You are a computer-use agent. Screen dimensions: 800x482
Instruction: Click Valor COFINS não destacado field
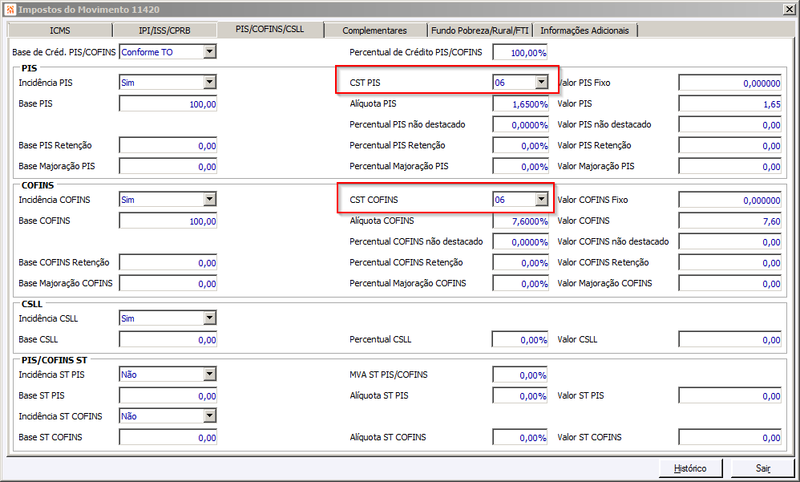730,242
